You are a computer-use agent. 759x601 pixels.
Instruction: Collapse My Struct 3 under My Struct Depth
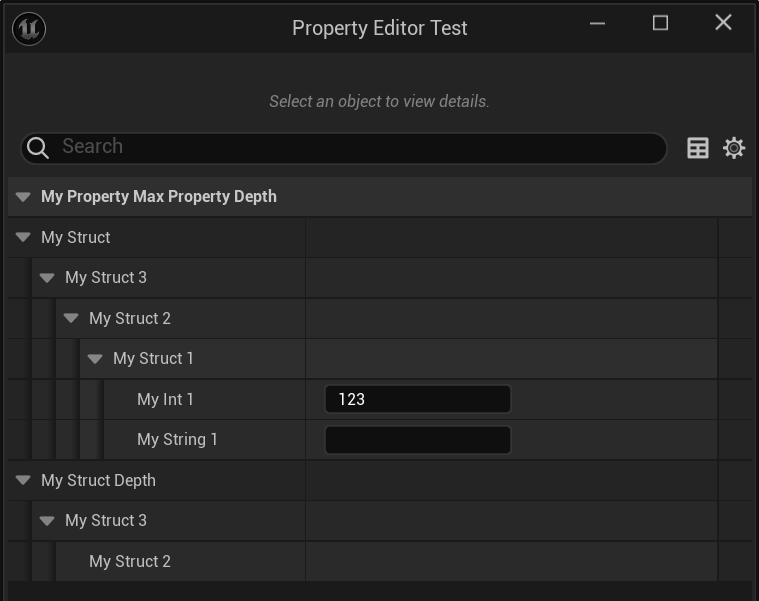[47, 521]
